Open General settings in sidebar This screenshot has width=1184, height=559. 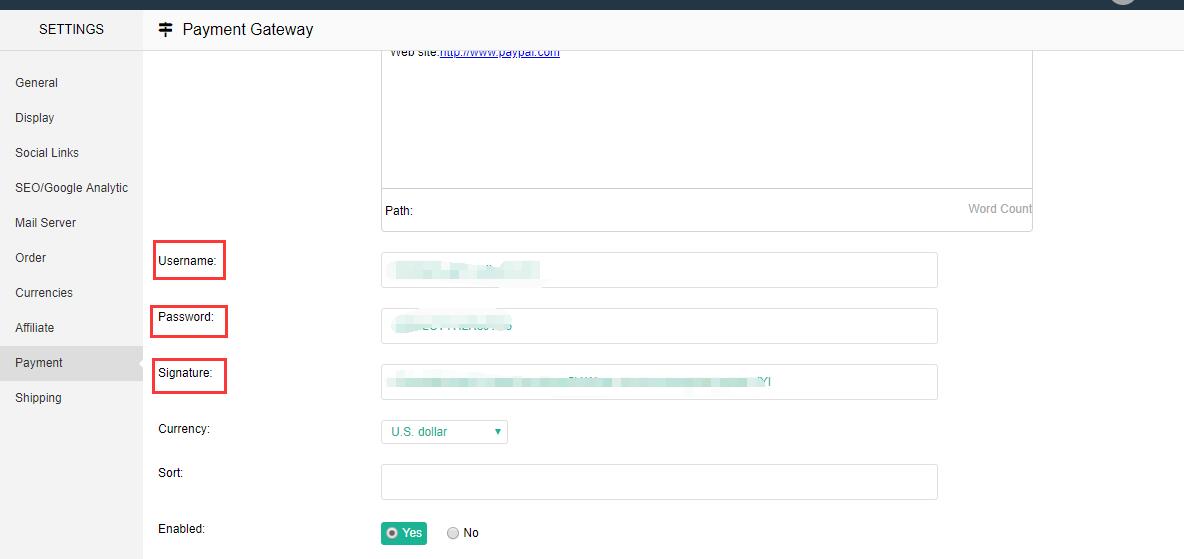coord(37,83)
